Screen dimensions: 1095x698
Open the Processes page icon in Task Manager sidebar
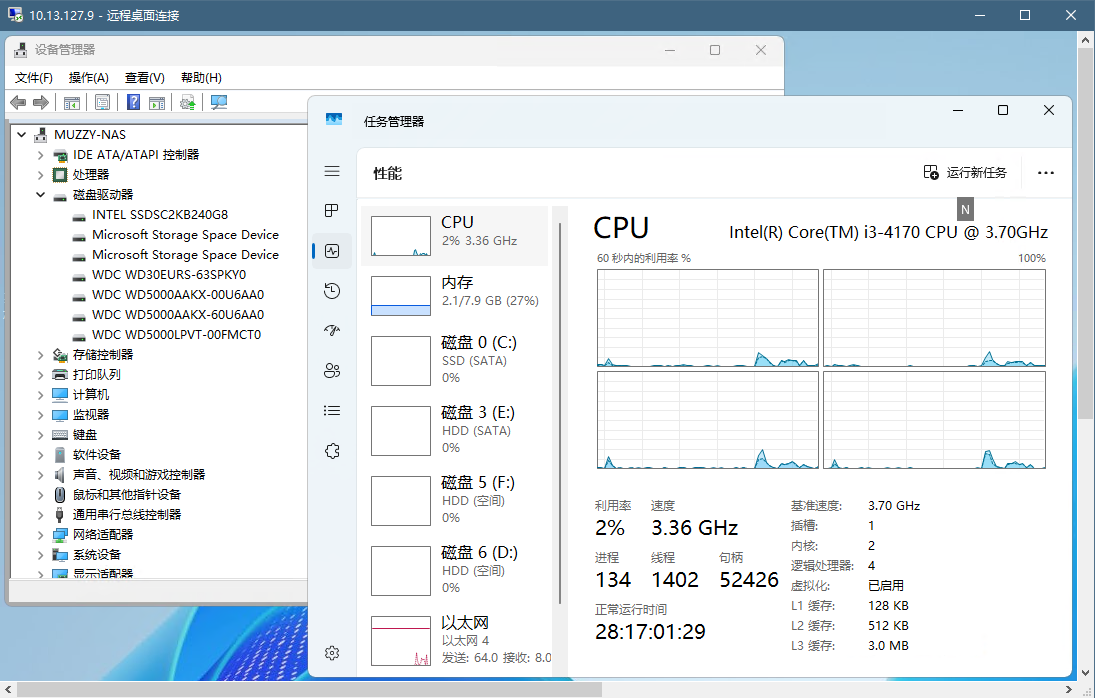point(332,211)
